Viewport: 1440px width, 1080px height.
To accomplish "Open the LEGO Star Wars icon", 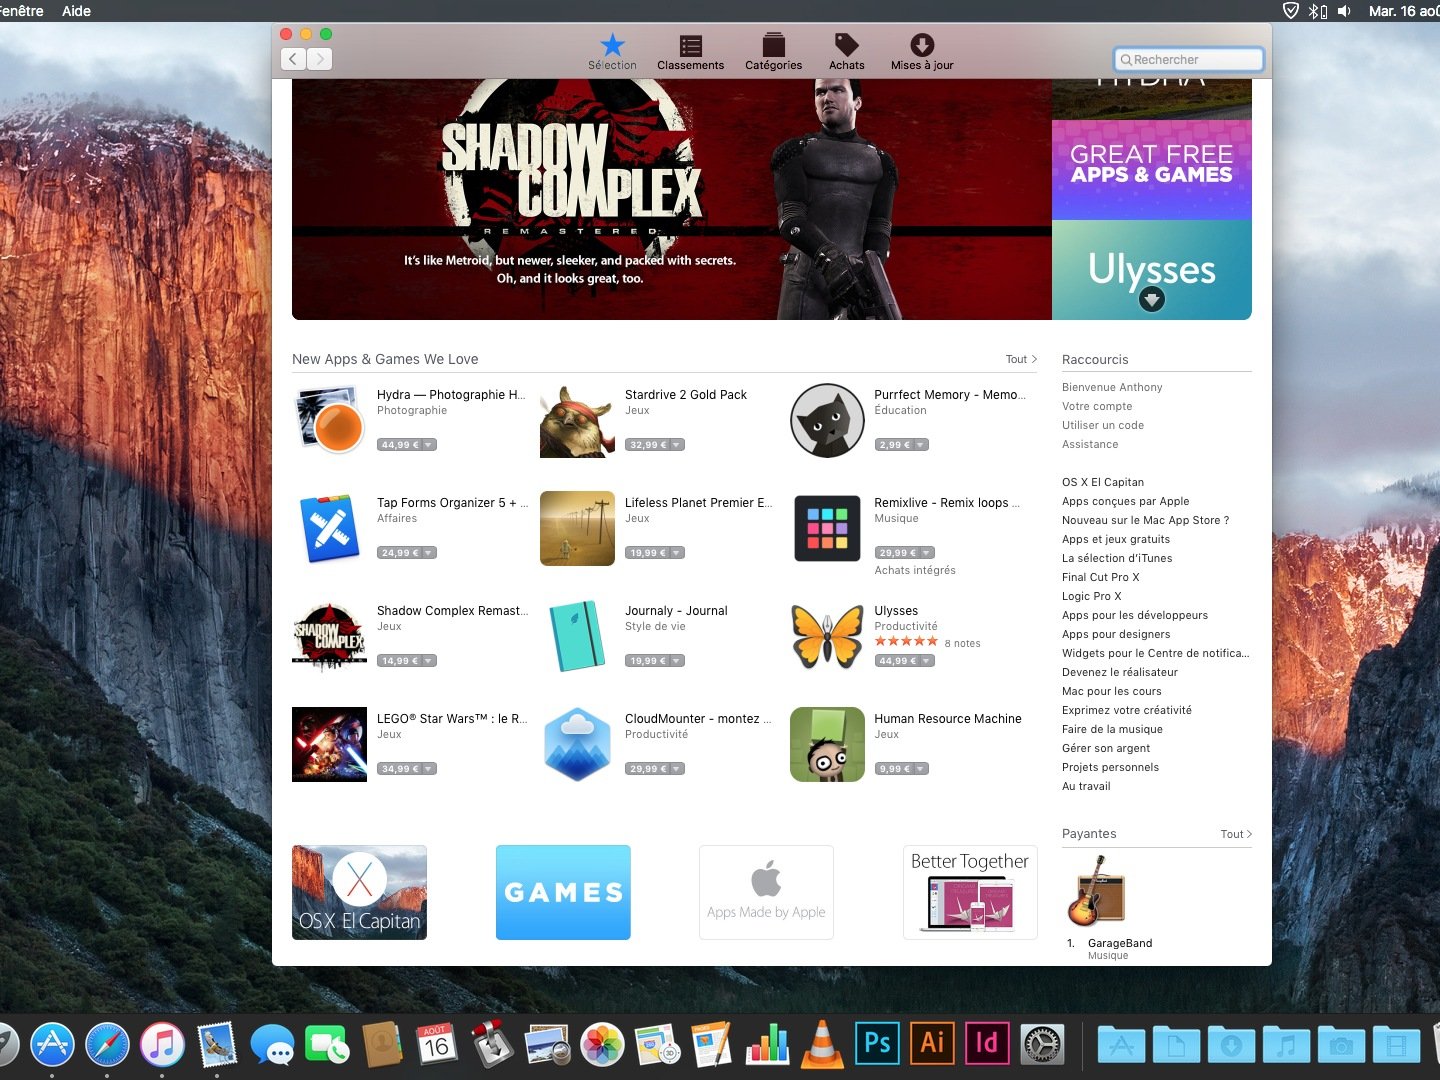I will pos(330,745).
